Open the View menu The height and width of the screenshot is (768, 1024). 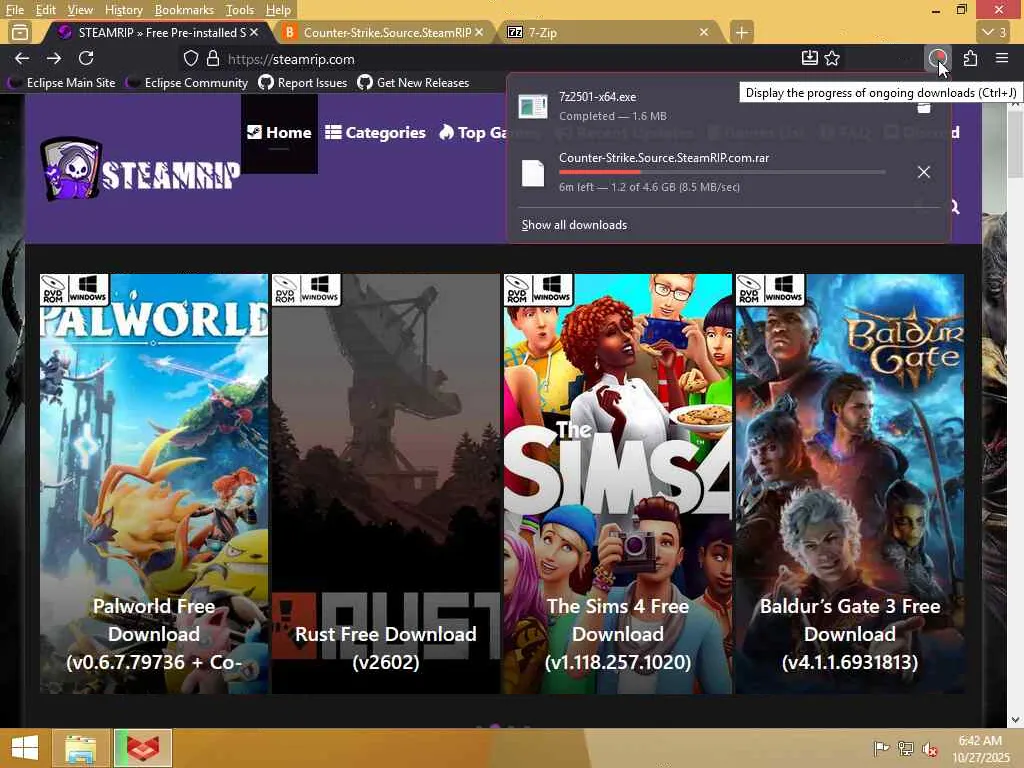click(x=80, y=10)
